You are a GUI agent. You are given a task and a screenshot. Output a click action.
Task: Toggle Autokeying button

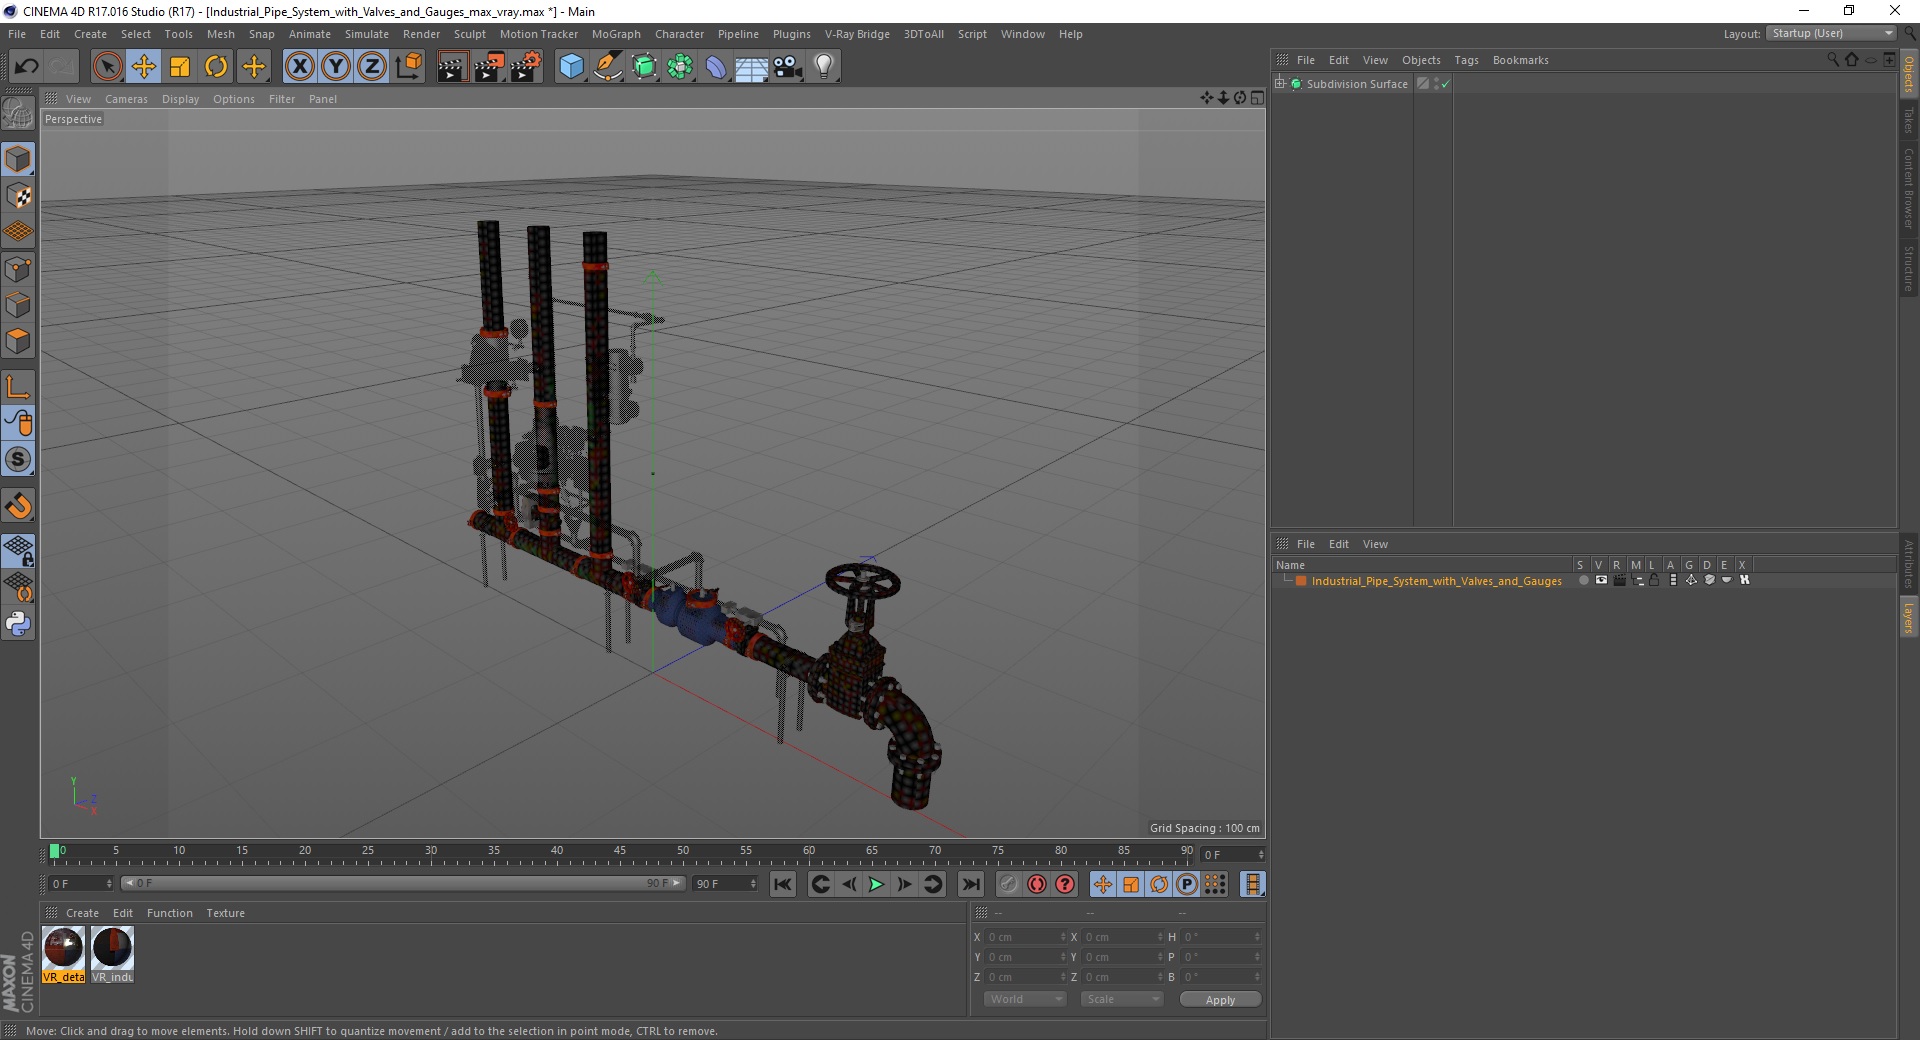click(x=1037, y=884)
